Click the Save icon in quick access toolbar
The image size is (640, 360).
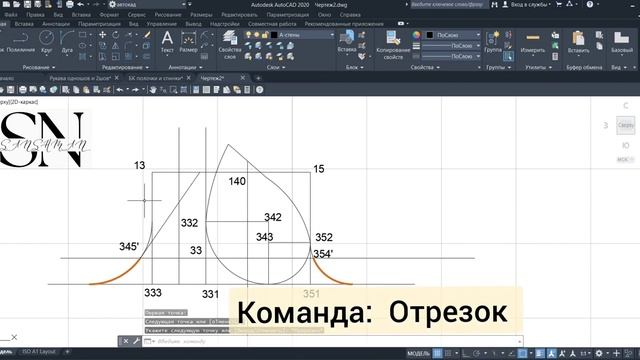pos(27,4)
